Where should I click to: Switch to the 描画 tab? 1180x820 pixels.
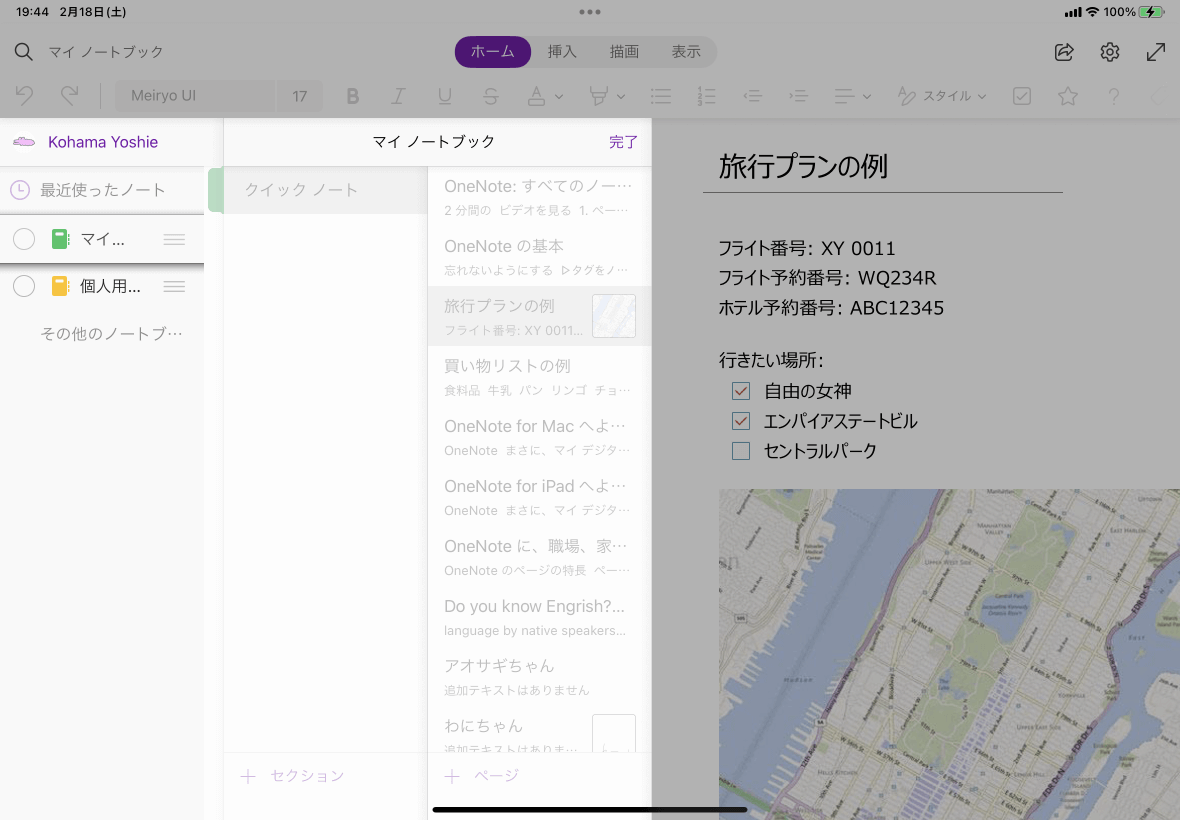624,52
